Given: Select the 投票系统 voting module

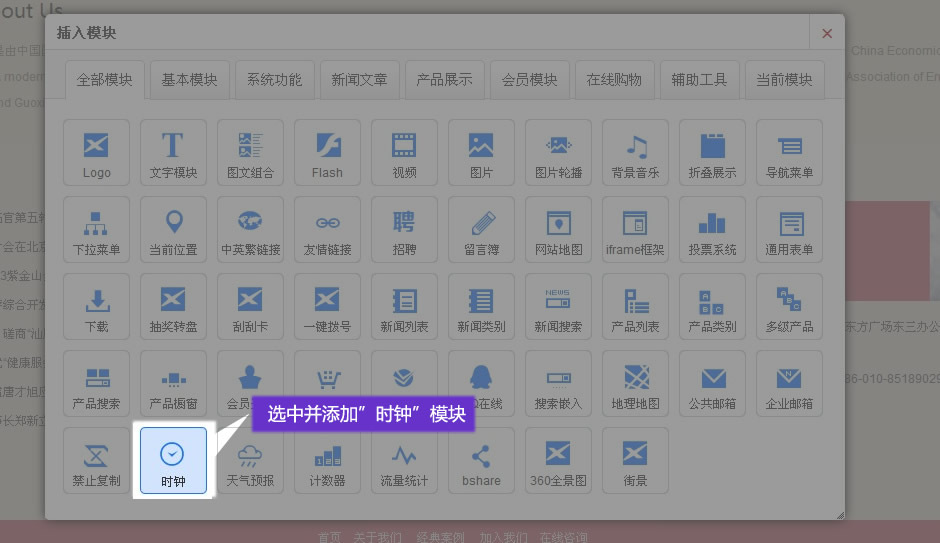Looking at the screenshot, I should (712, 229).
